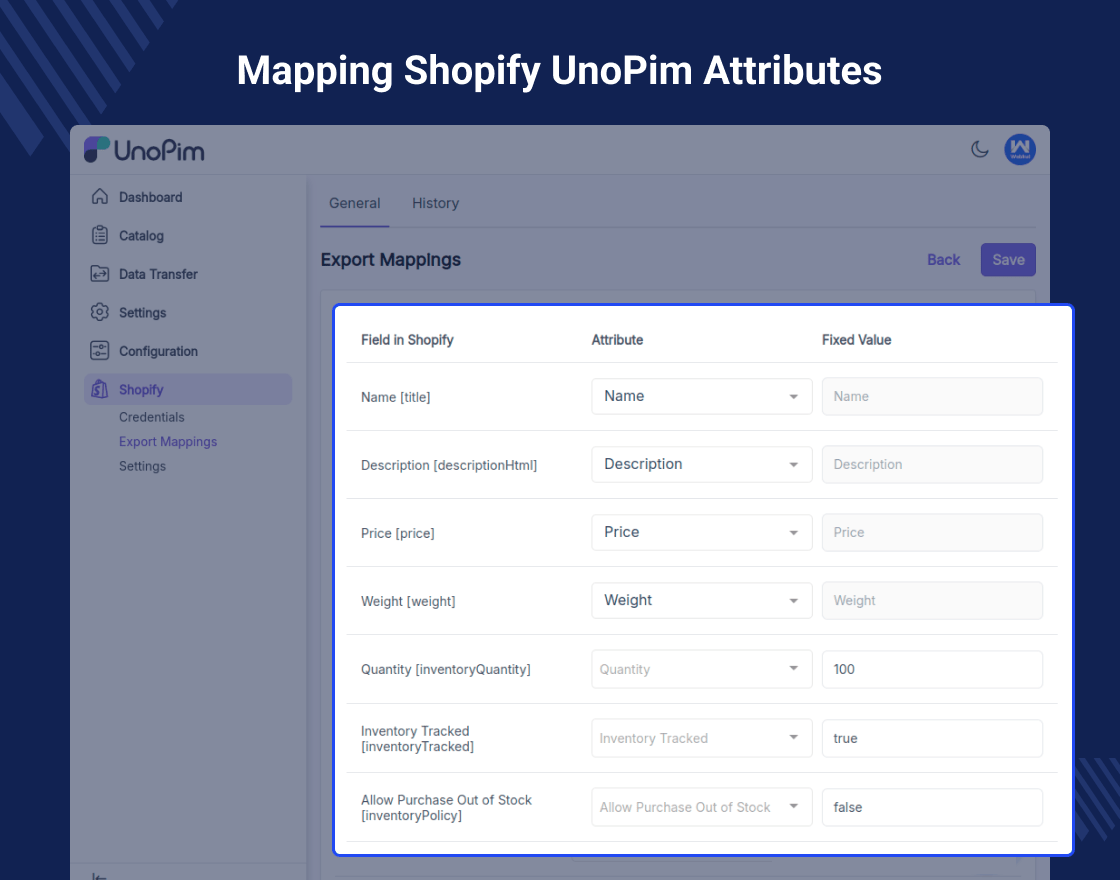This screenshot has height=880, width=1120.
Task: Click the fixed value field showing 'false'
Action: tap(932, 807)
